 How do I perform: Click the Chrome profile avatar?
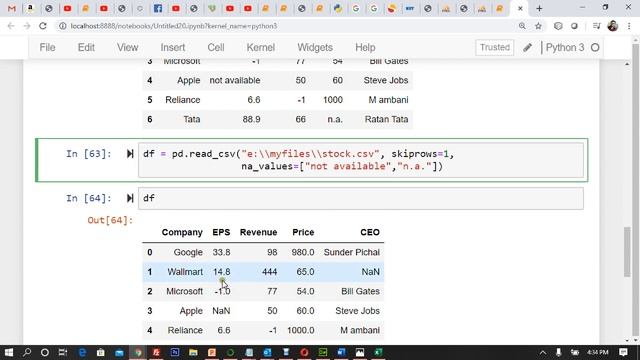[x=613, y=26]
